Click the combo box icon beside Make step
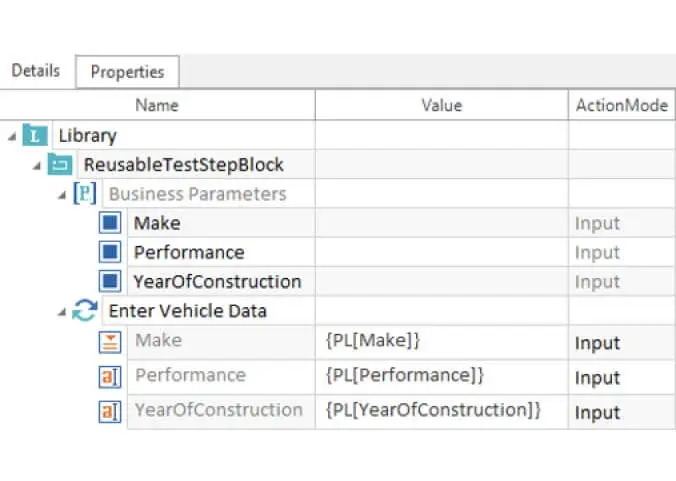Image resolution: width=676 pixels, height=481 pixels. coord(110,341)
